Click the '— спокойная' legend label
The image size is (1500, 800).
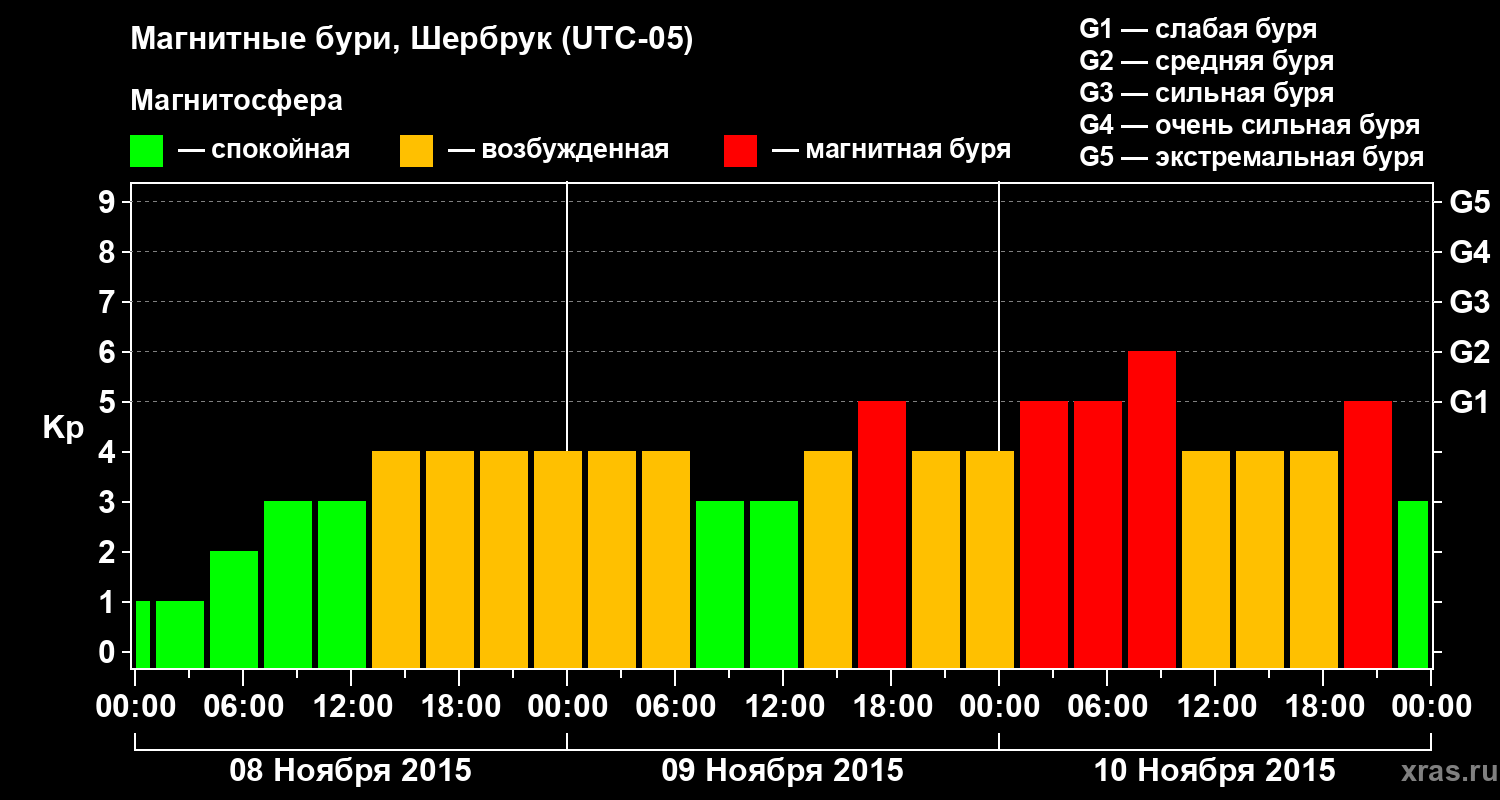pos(264,151)
